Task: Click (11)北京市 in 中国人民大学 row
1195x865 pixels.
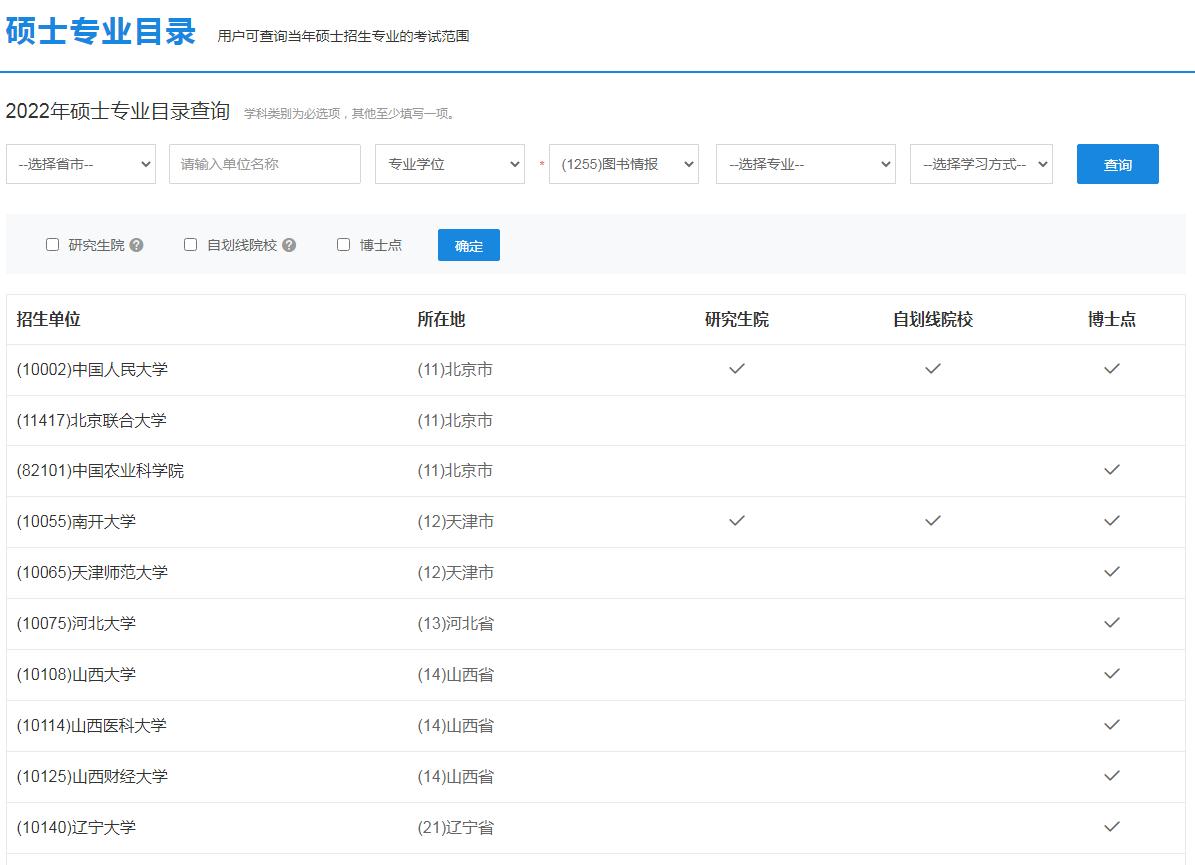Action: 455,370
